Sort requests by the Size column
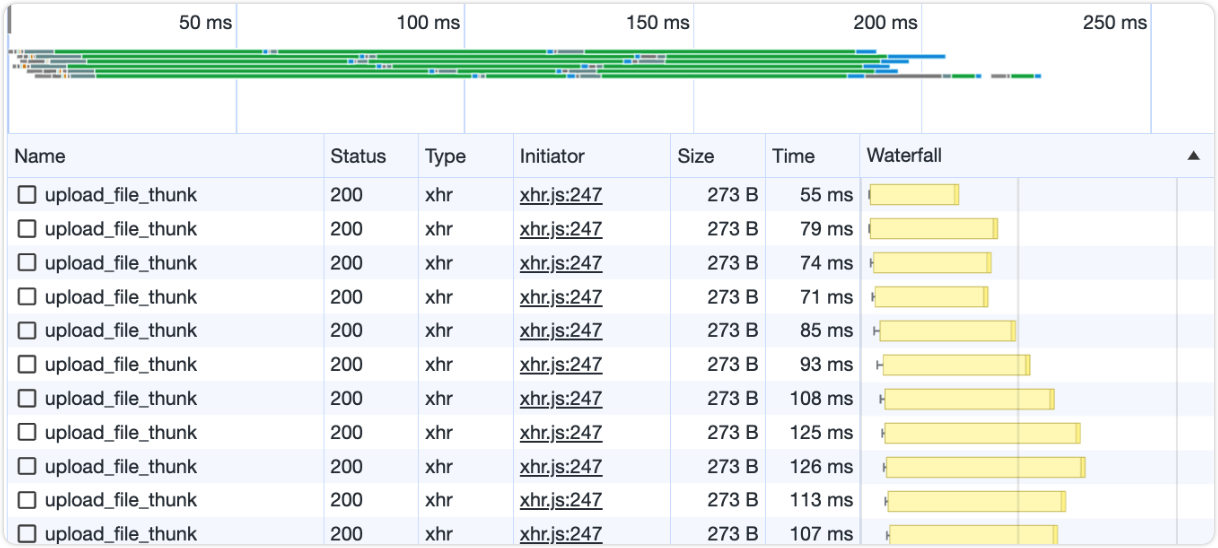Image resolution: width=1218 pixels, height=548 pixels. coord(718,156)
